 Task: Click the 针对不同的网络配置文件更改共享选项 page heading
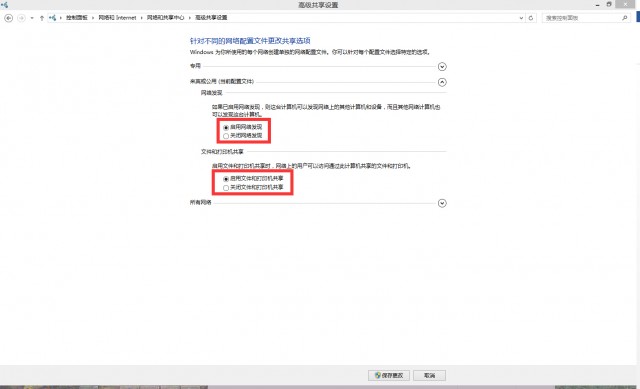(x=250, y=41)
